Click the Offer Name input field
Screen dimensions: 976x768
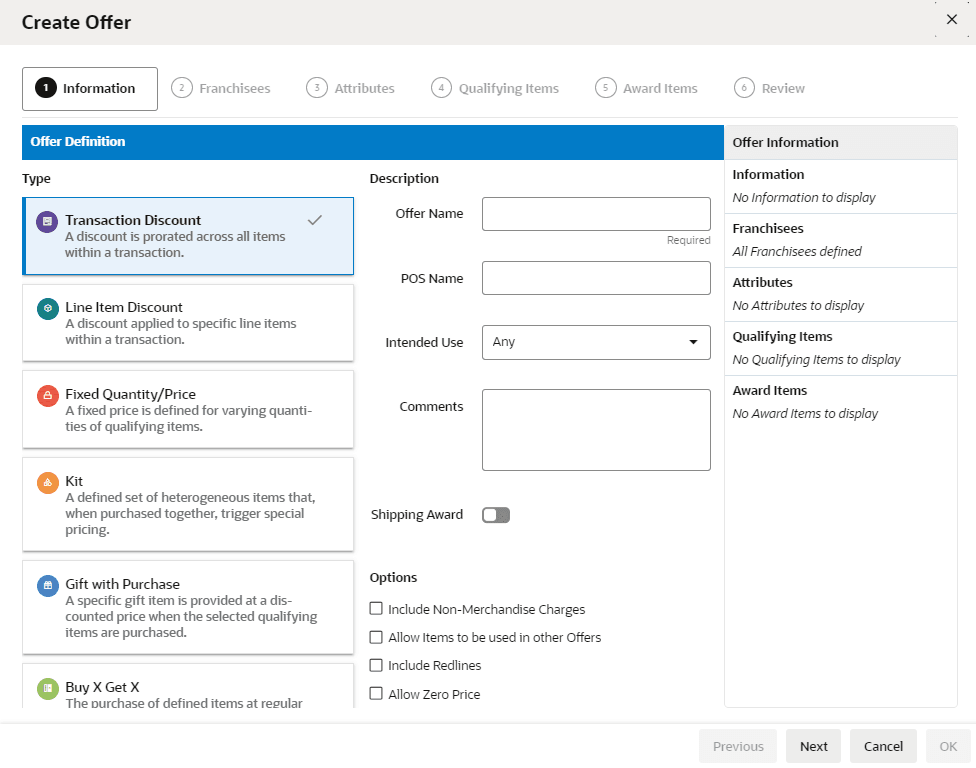point(596,214)
